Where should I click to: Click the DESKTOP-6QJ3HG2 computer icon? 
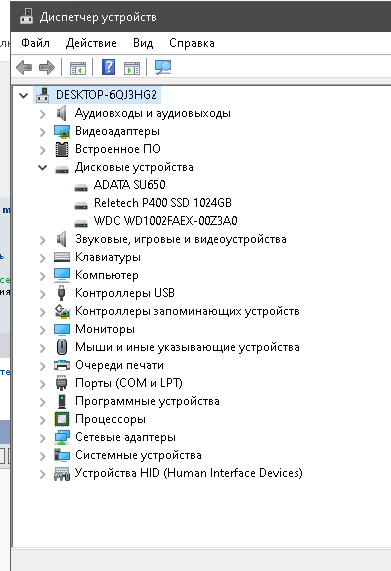click(43, 95)
